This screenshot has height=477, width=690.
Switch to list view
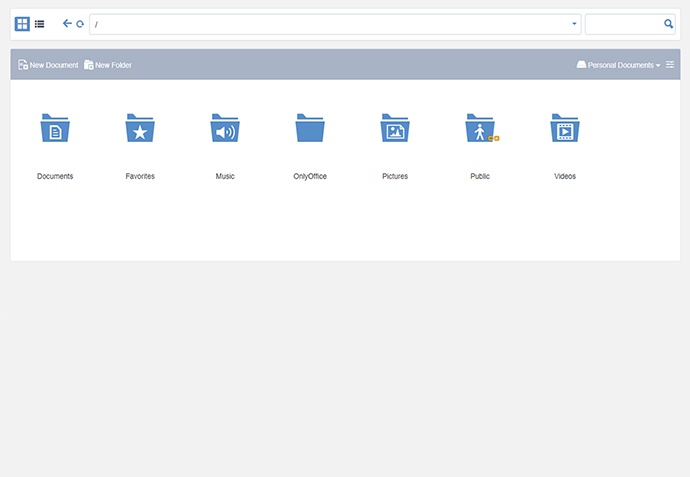click(39, 23)
